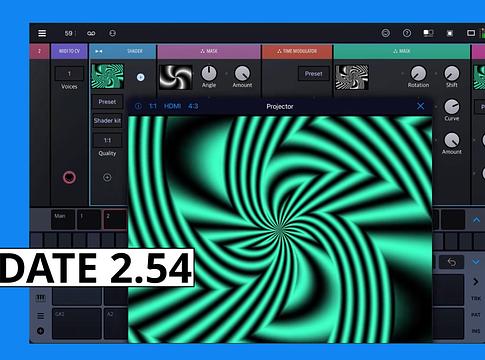Toggle the HDMI output option in Projector
This screenshot has height=360, width=485.
coord(172,106)
